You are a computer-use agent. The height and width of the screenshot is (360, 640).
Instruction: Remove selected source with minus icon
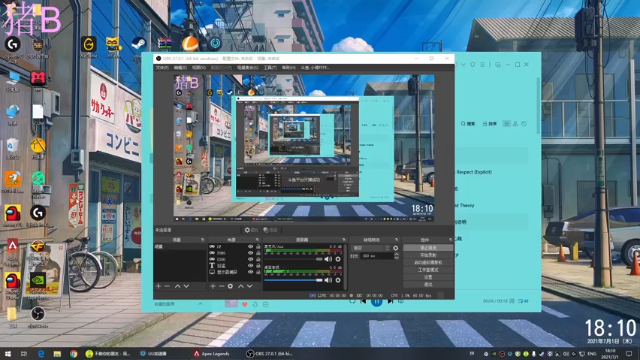(x=221, y=287)
